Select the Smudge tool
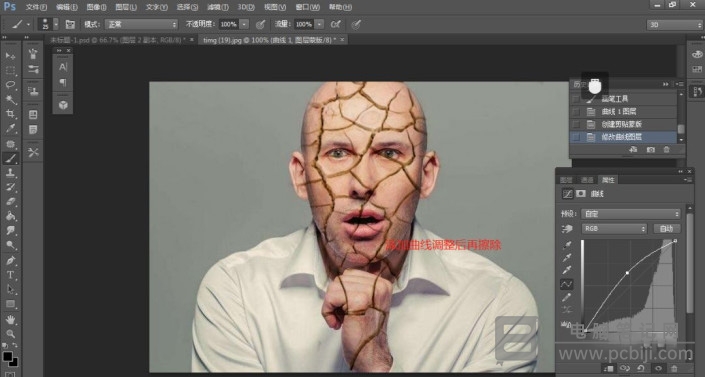The image size is (705, 377). click(10, 231)
